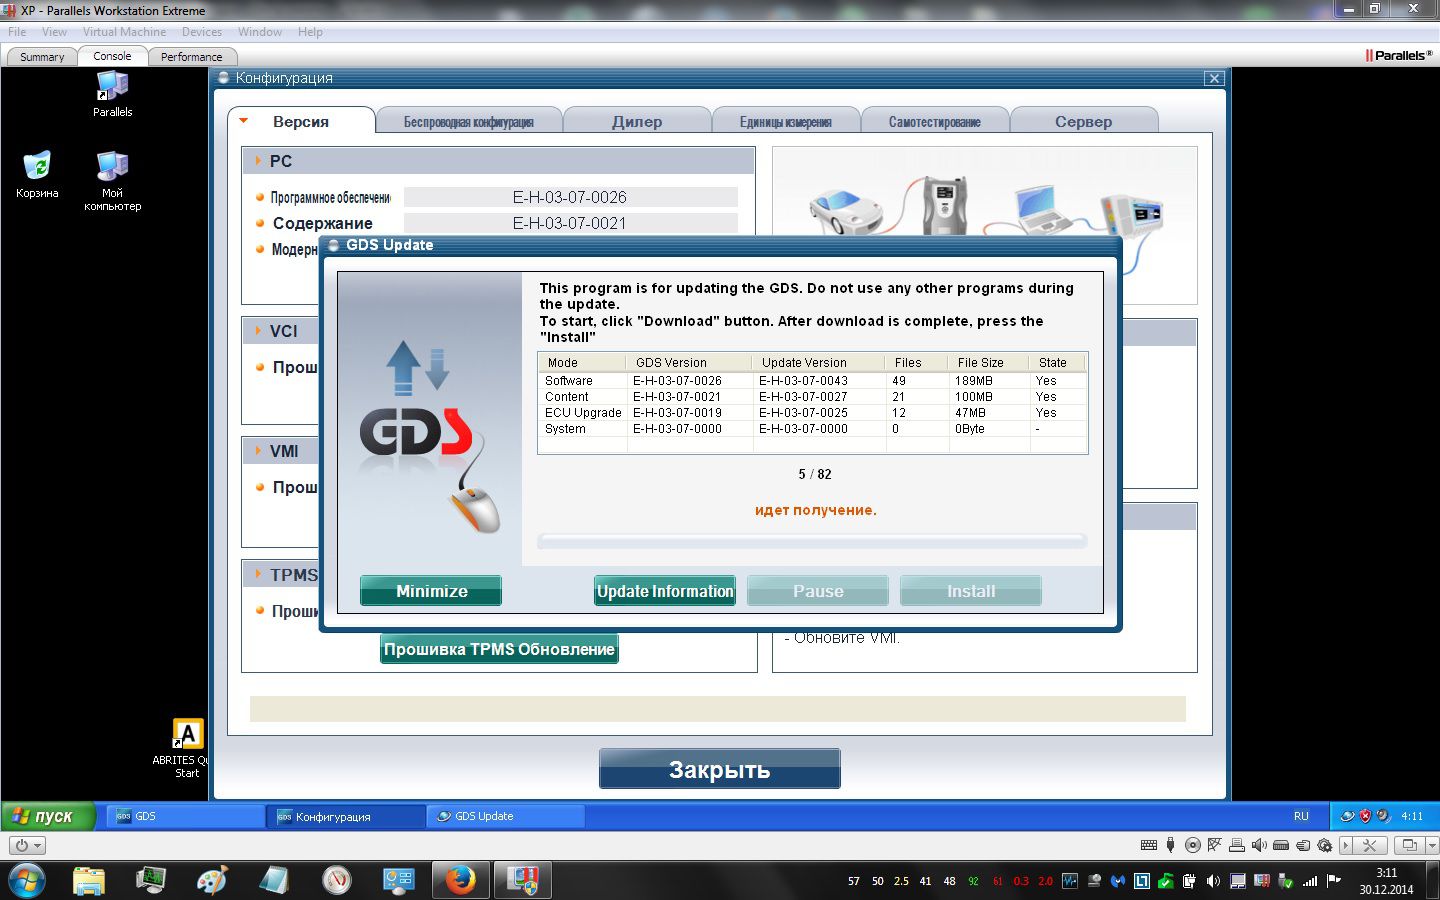Switch to the Console tab

(x=112, y=56)
